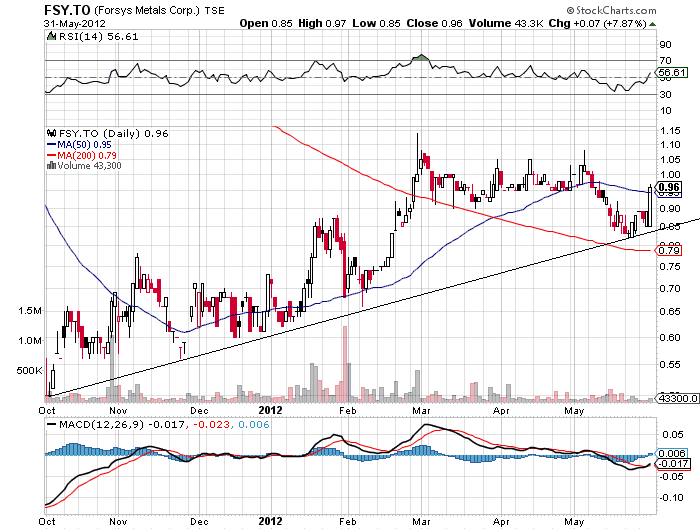This screenshot has width=700, height=530.
Task: Click the MACD -0.10 axis label
Action: (671, 497)
